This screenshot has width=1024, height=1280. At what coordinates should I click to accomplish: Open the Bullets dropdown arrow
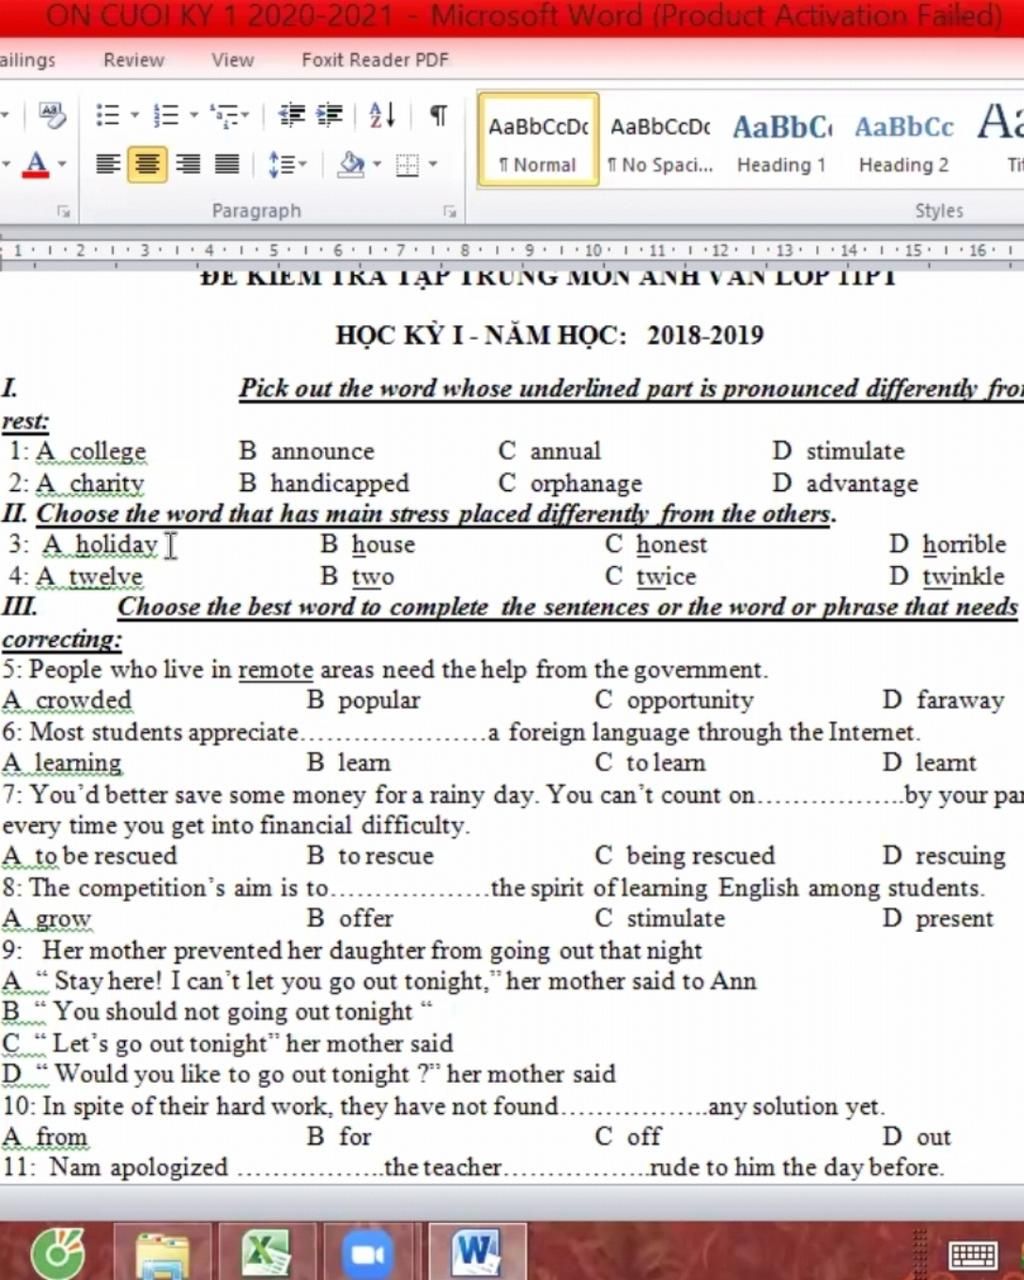pos(134,116)
